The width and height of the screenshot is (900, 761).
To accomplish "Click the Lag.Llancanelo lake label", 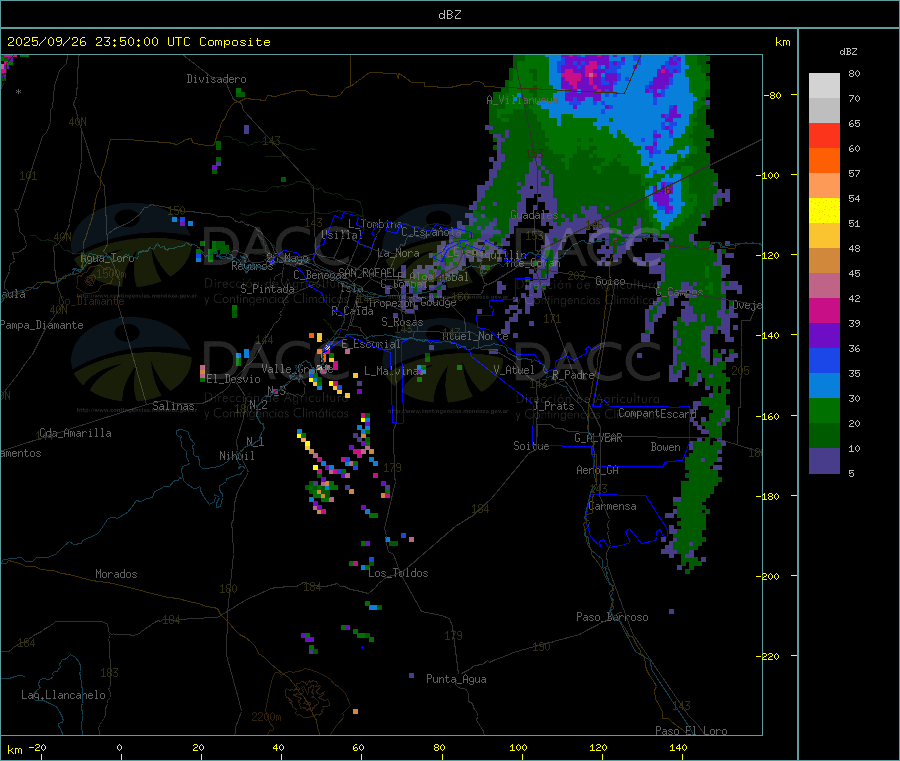I will (63, 696).
